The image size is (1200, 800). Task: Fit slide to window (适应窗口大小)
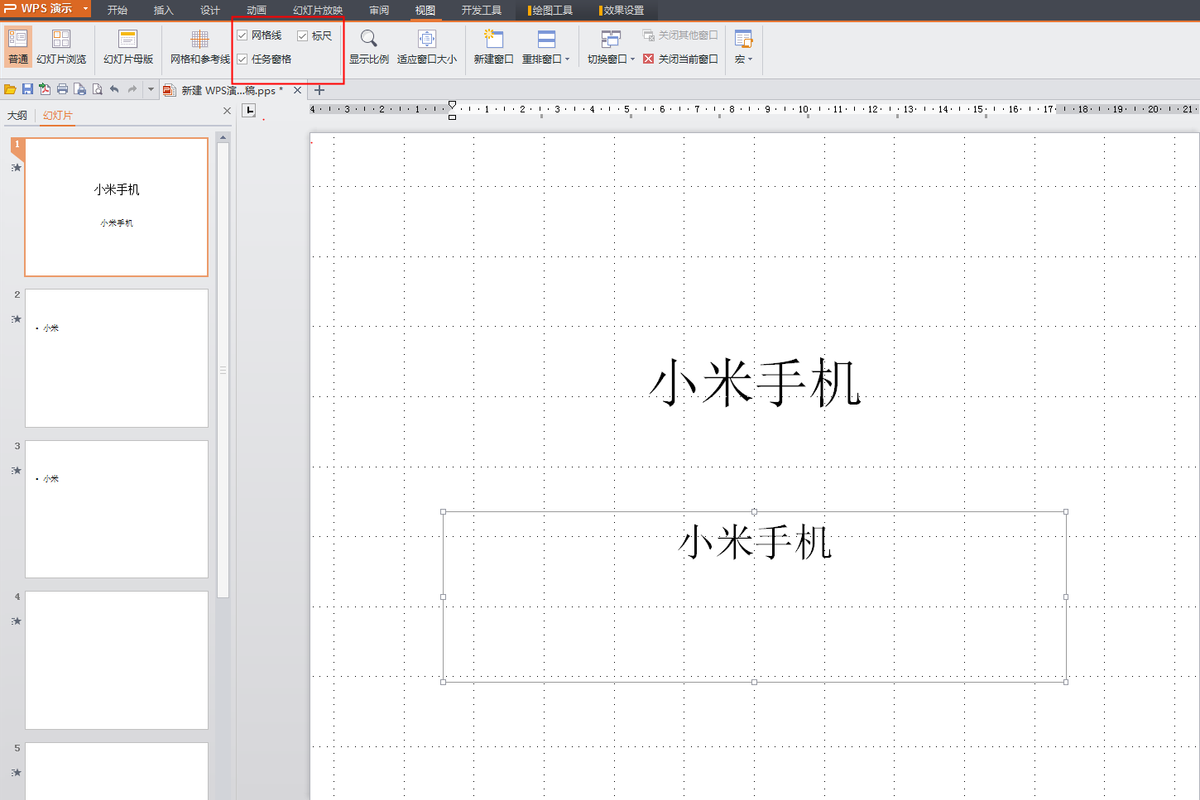click(427, 47)
